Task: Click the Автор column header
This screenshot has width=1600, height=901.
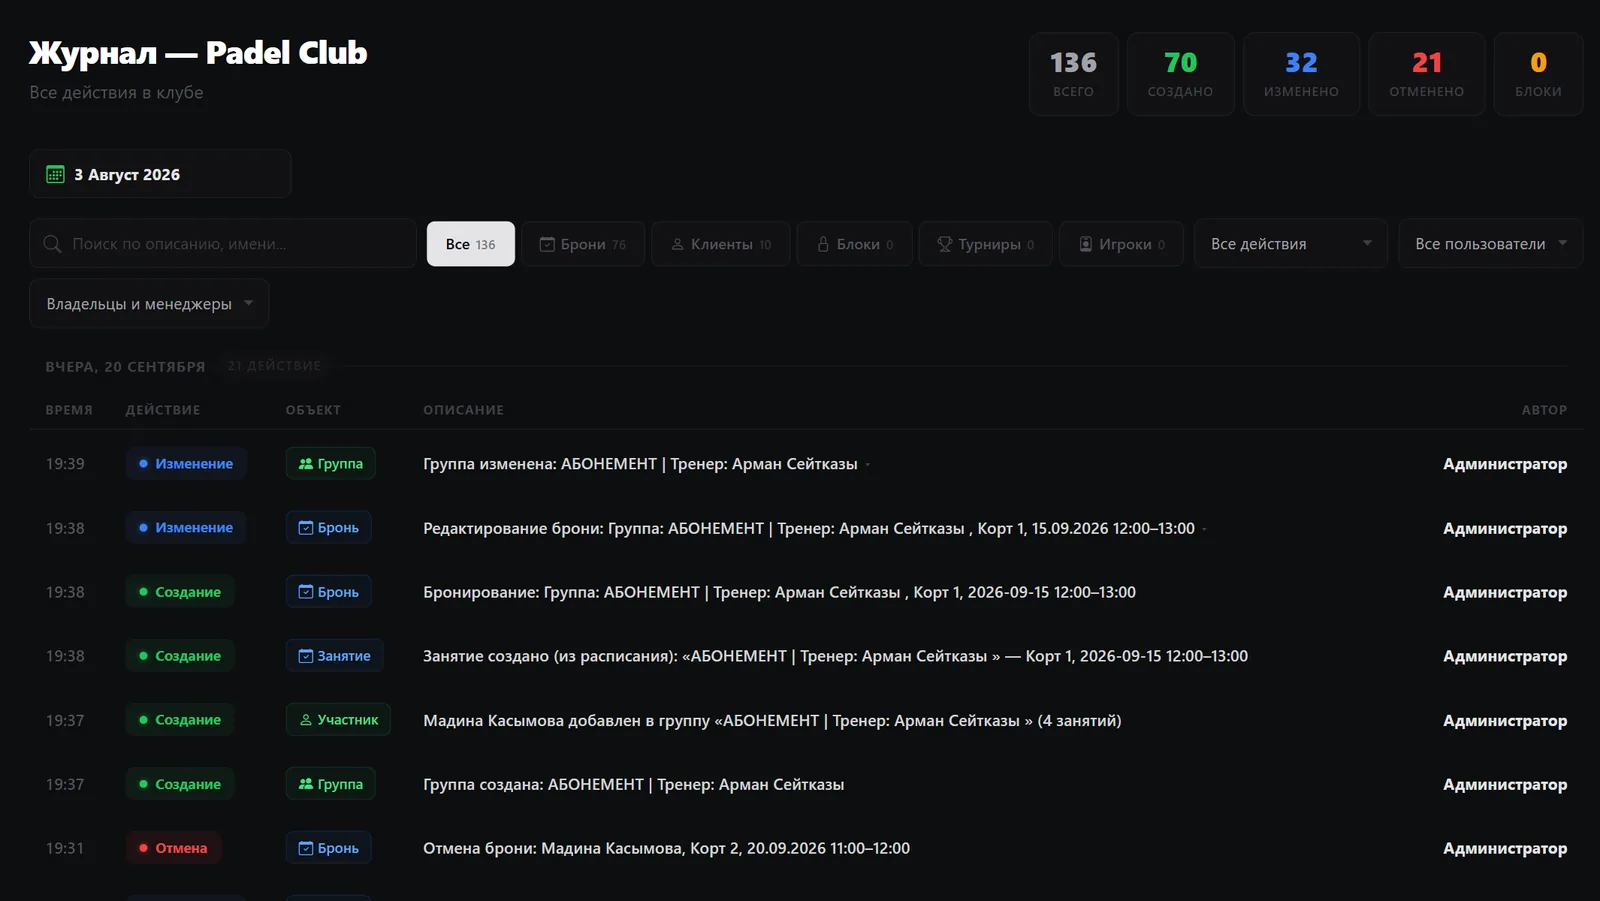Action: coord(1545,410)
